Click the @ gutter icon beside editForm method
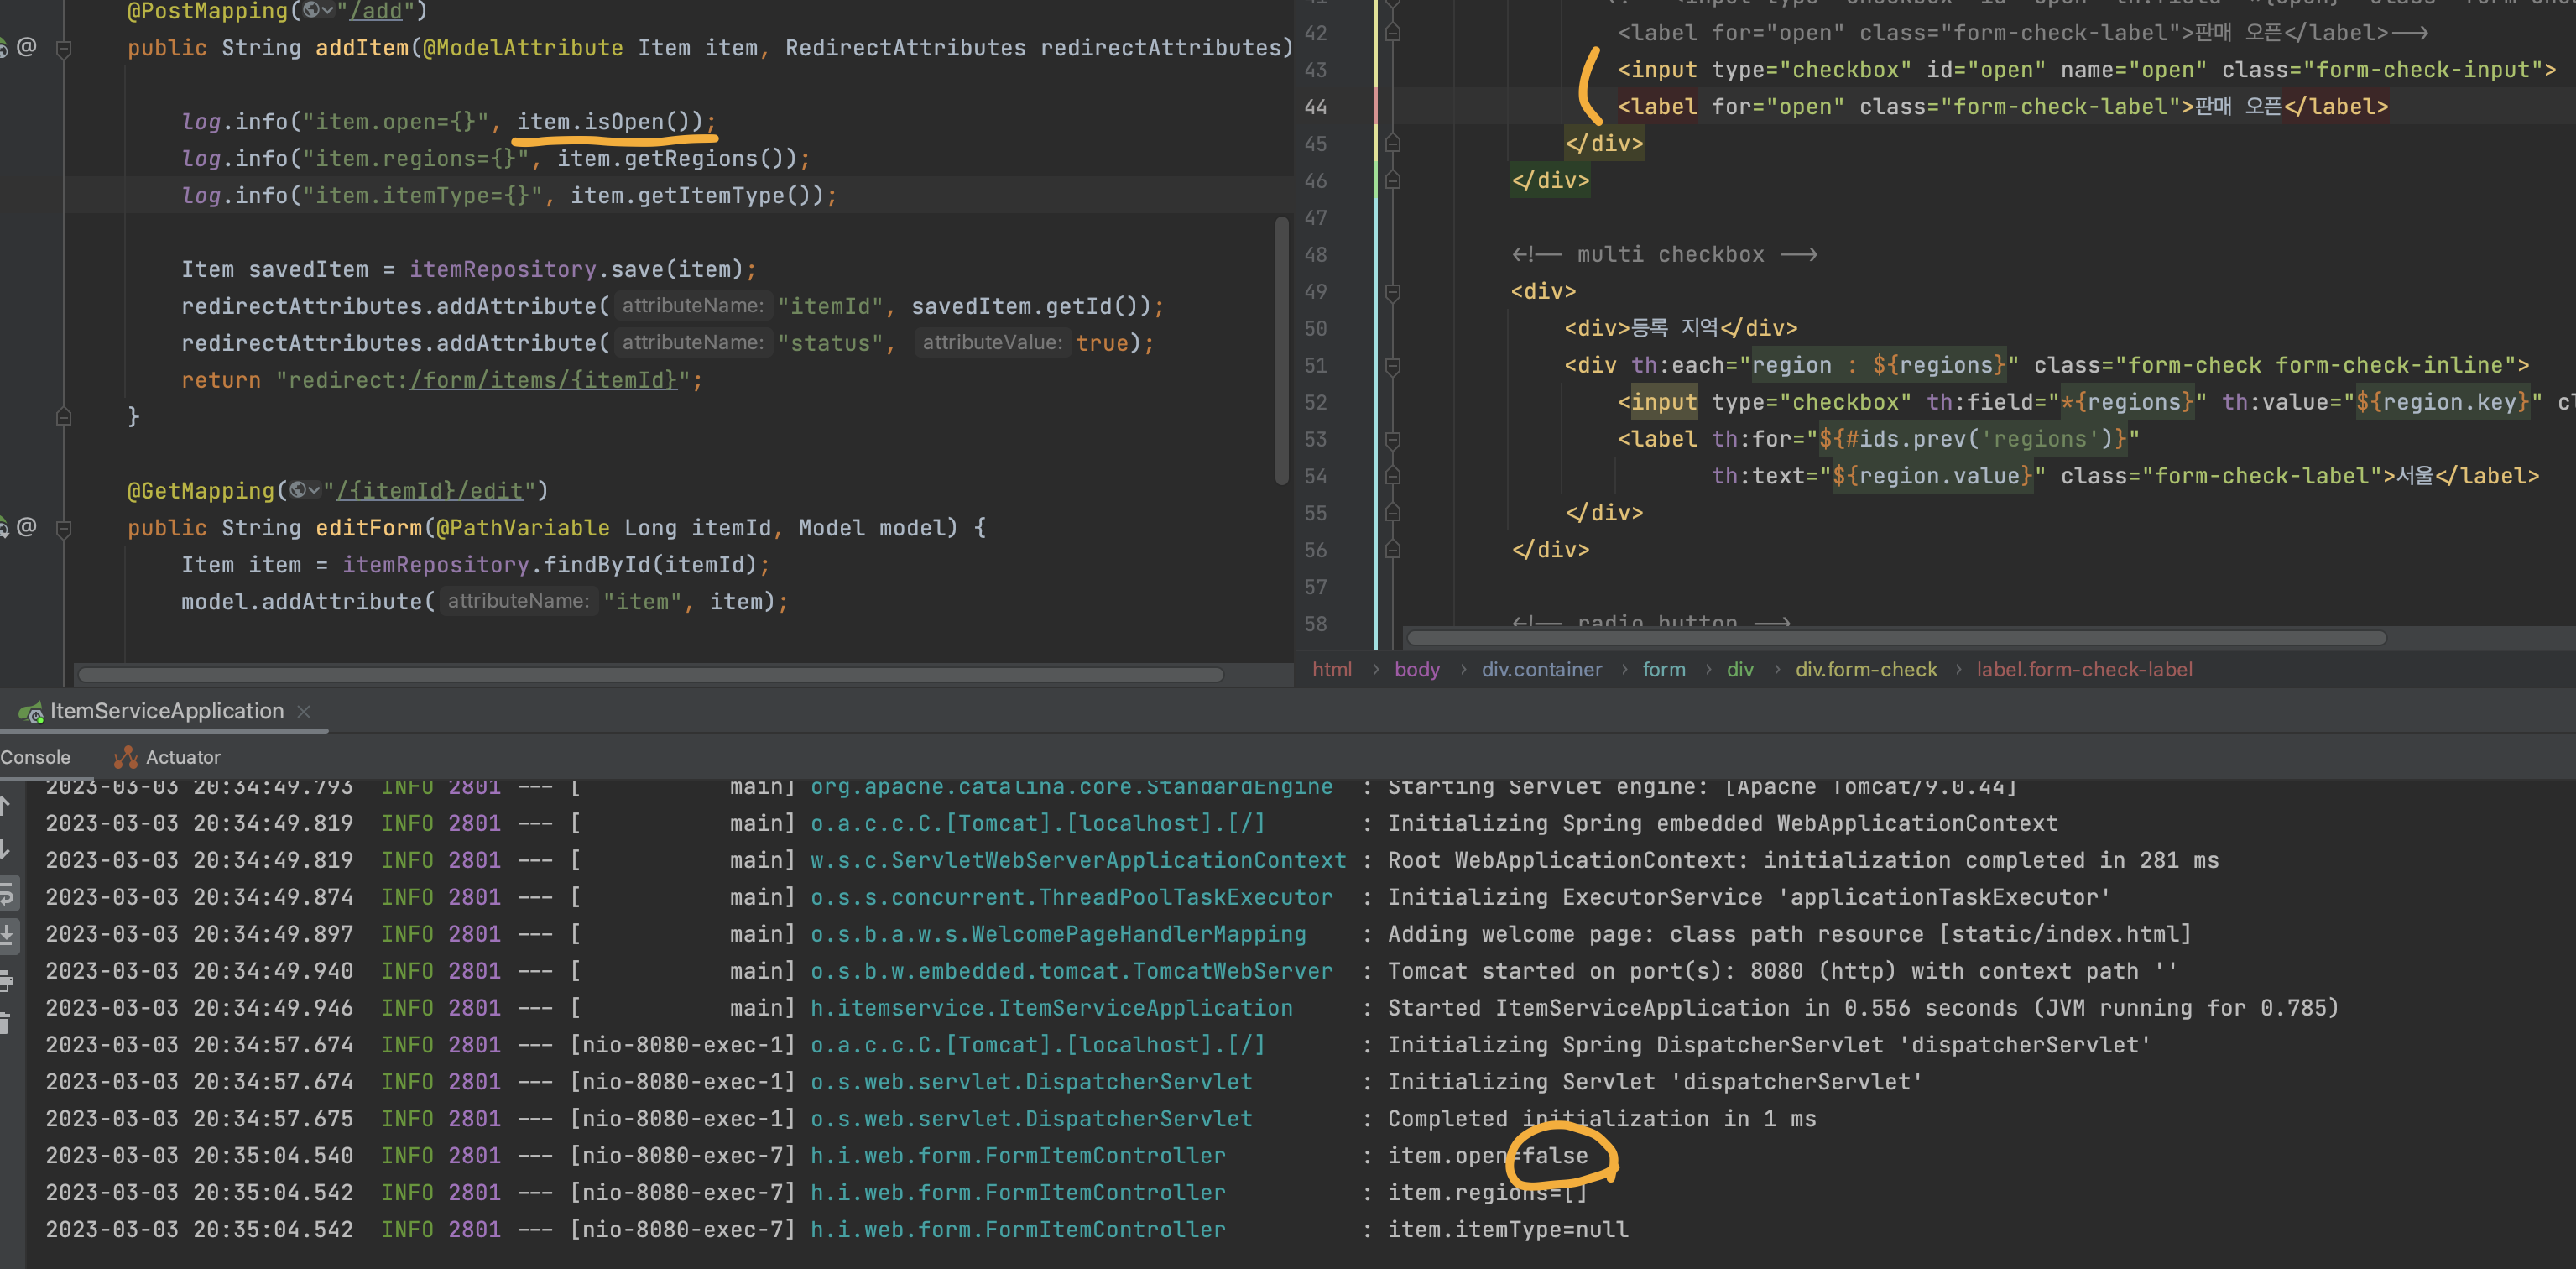 [x=27, y=526]
